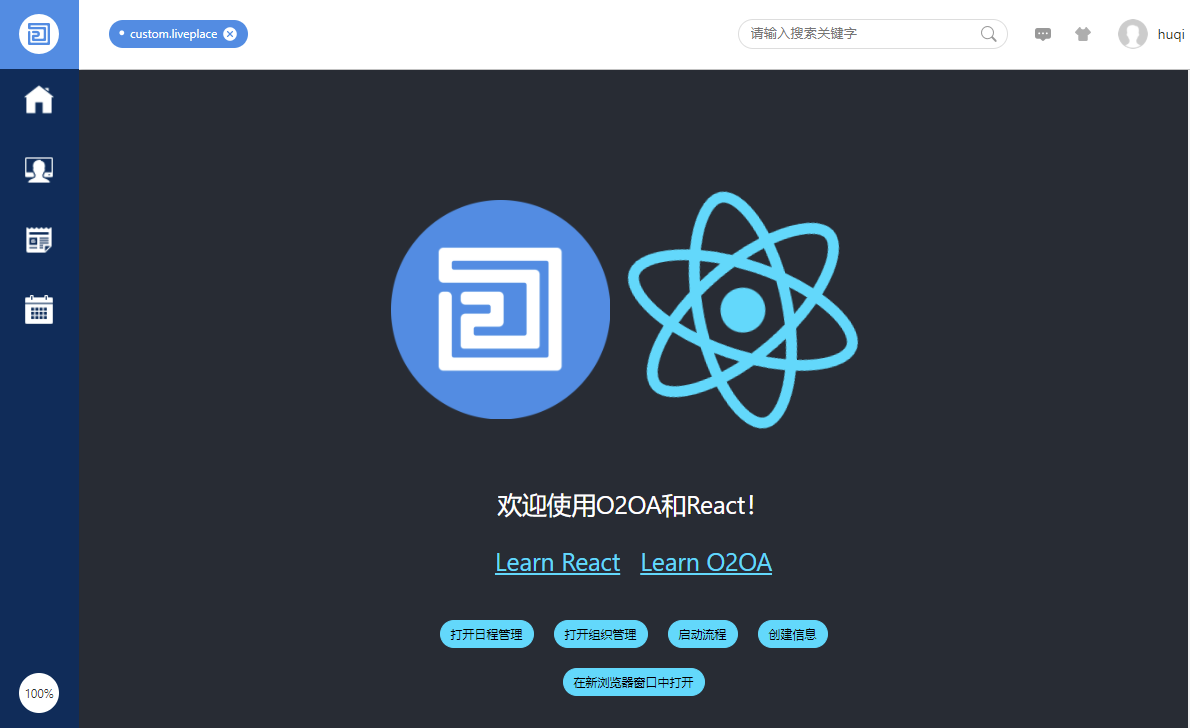The height and width of the screenshot is (728, 1190).
Task: Open the Home icon in sidebar
Action: (39, 100)
